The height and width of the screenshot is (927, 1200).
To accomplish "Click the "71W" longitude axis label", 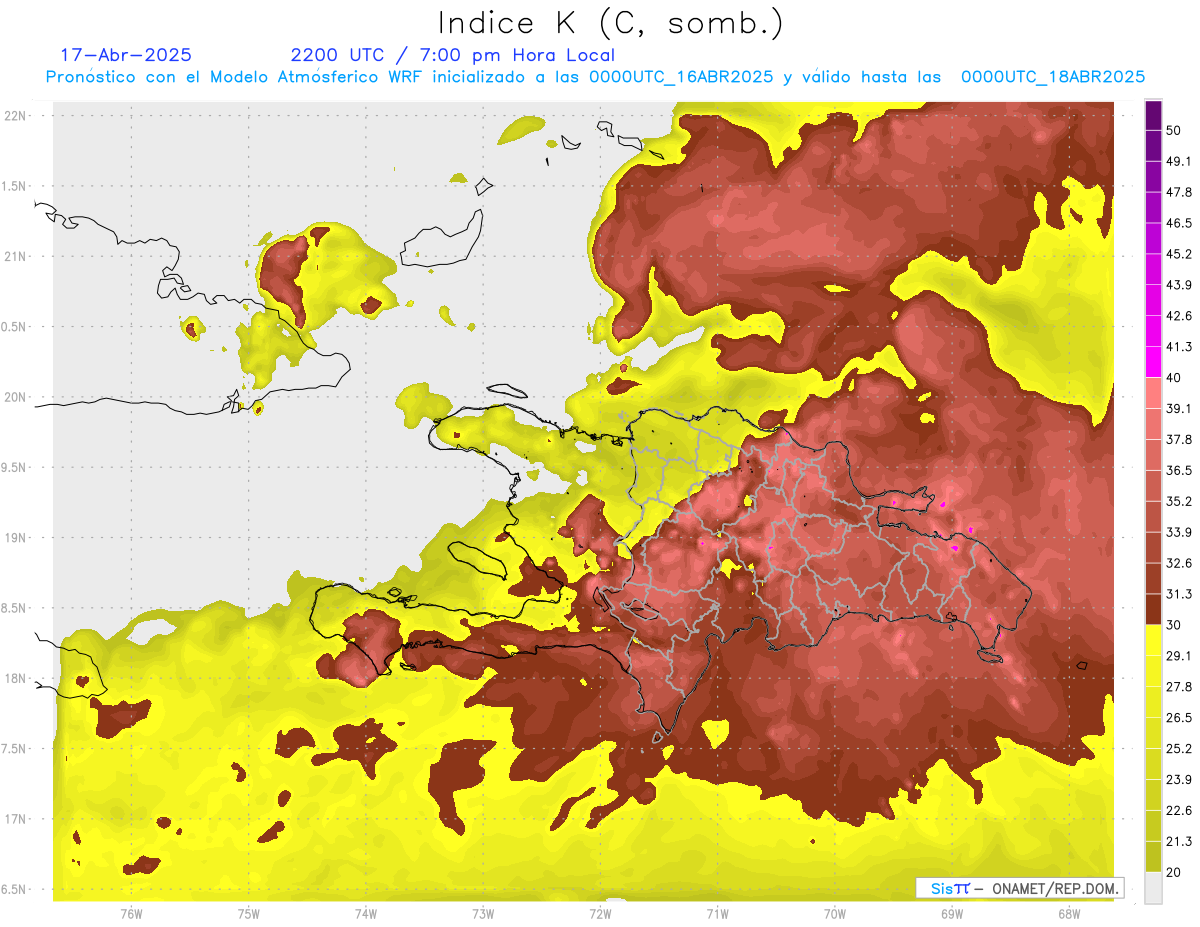I will [x=717, y=914].
